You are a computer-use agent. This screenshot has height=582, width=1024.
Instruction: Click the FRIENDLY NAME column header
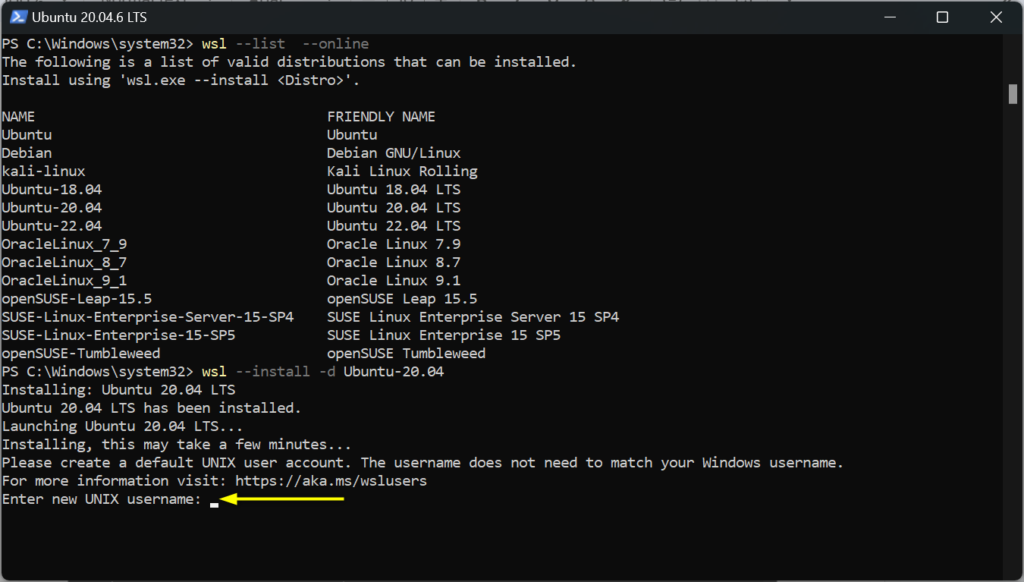381,116
